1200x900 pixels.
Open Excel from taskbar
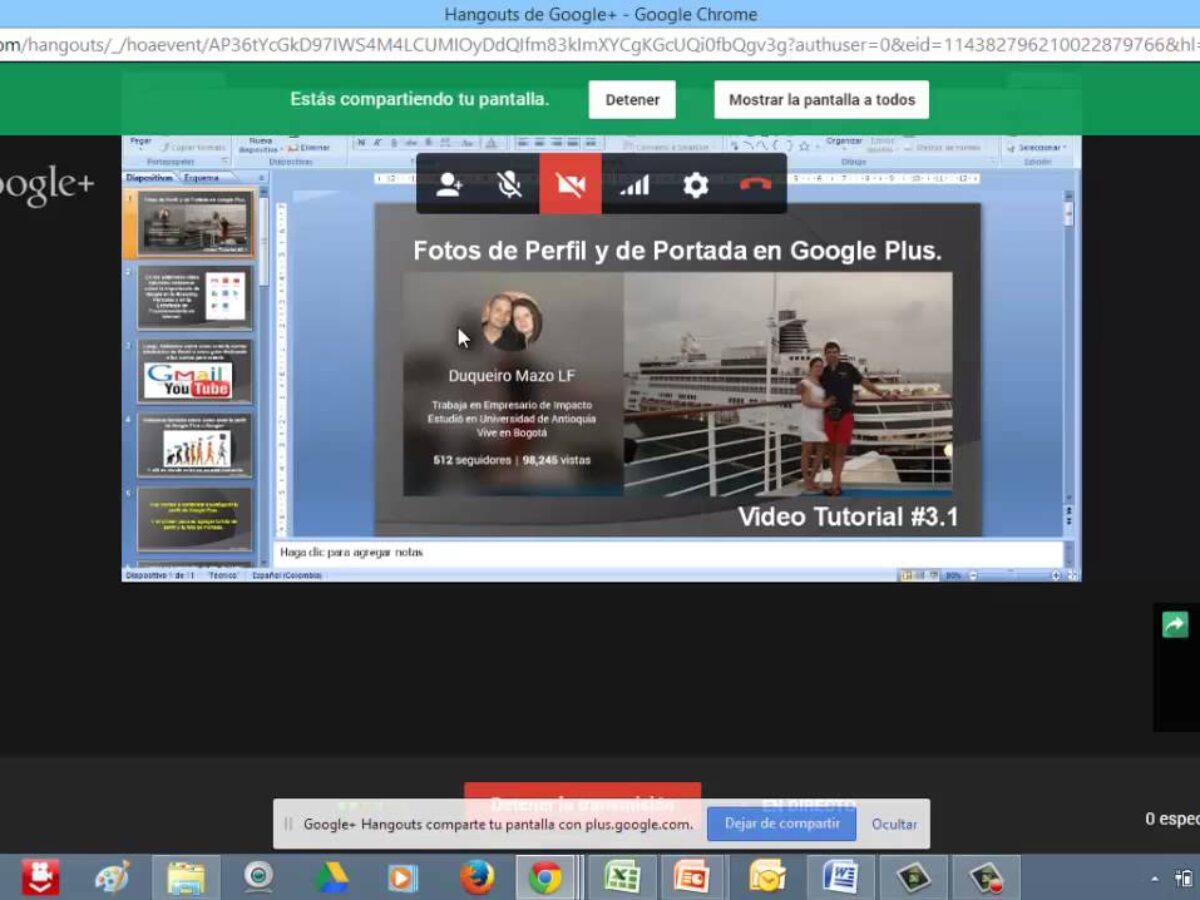coord(622,877)
